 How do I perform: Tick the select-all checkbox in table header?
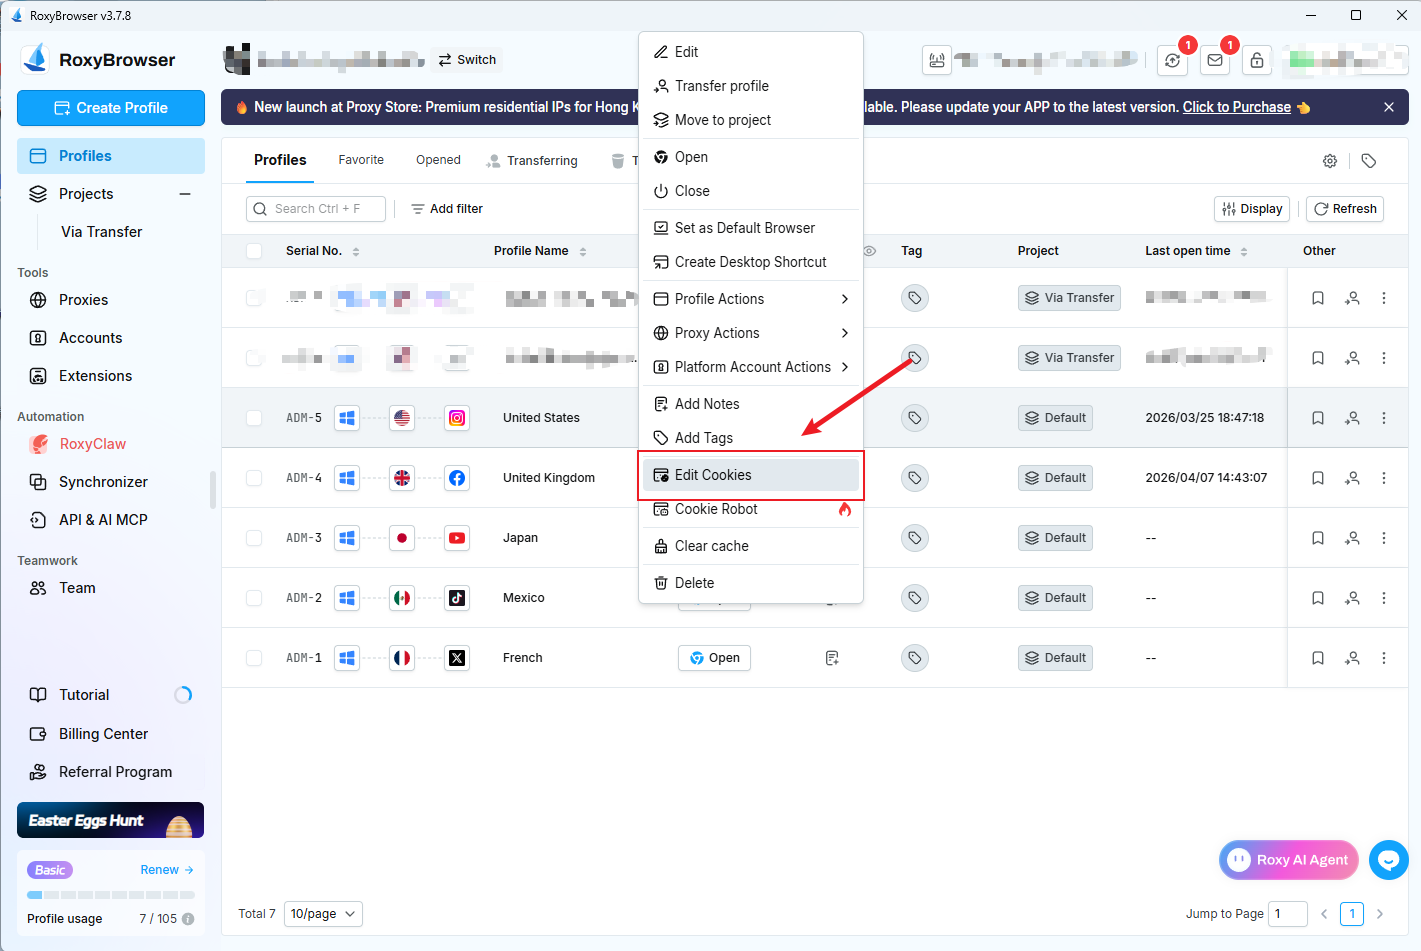(254, 251)
